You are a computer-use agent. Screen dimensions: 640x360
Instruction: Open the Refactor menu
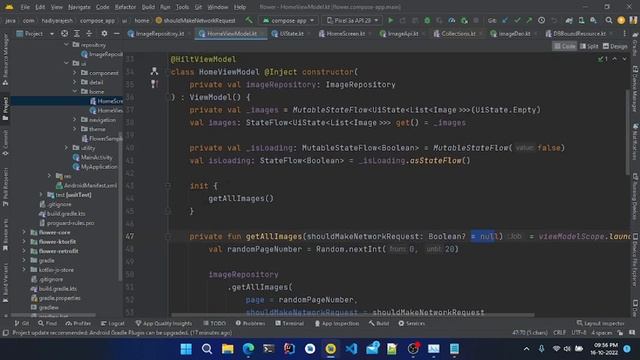tap(125, 7)
